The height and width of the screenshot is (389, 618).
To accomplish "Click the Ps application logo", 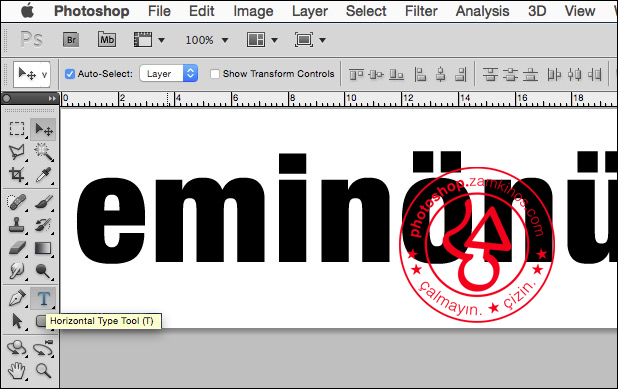I will 31,39.
